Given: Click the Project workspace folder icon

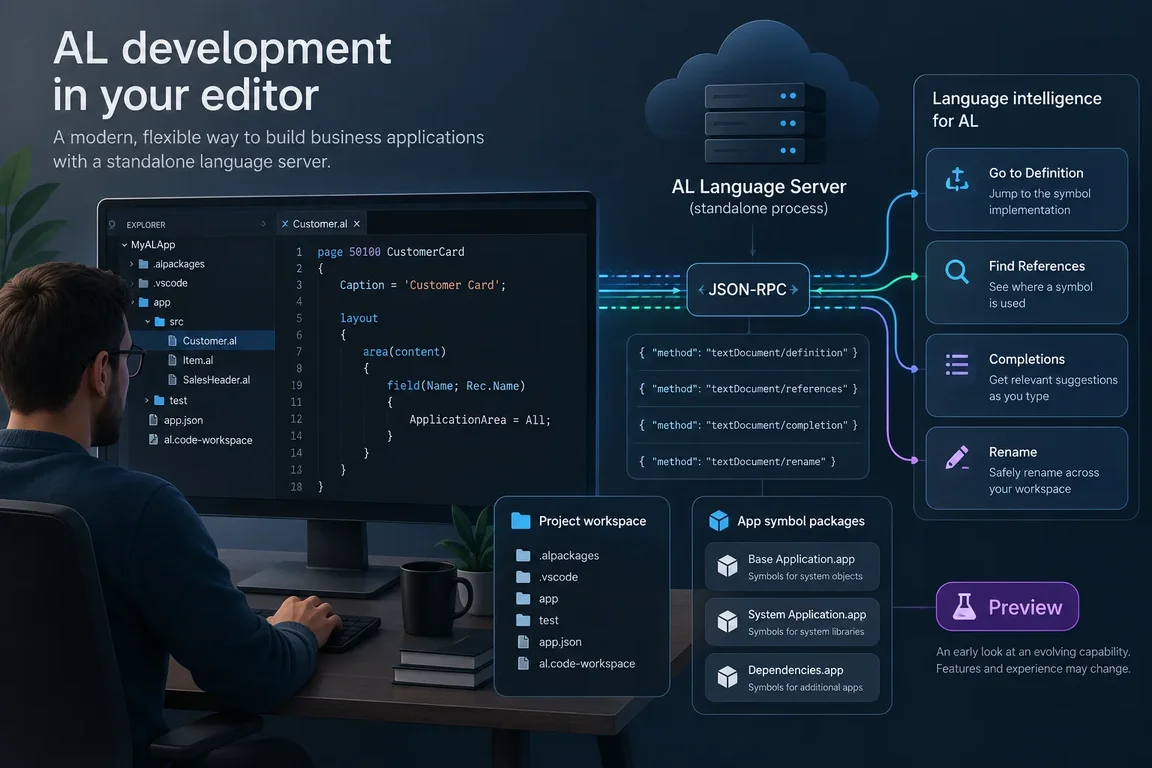Looking at the screenshot, I should point(520,520).
